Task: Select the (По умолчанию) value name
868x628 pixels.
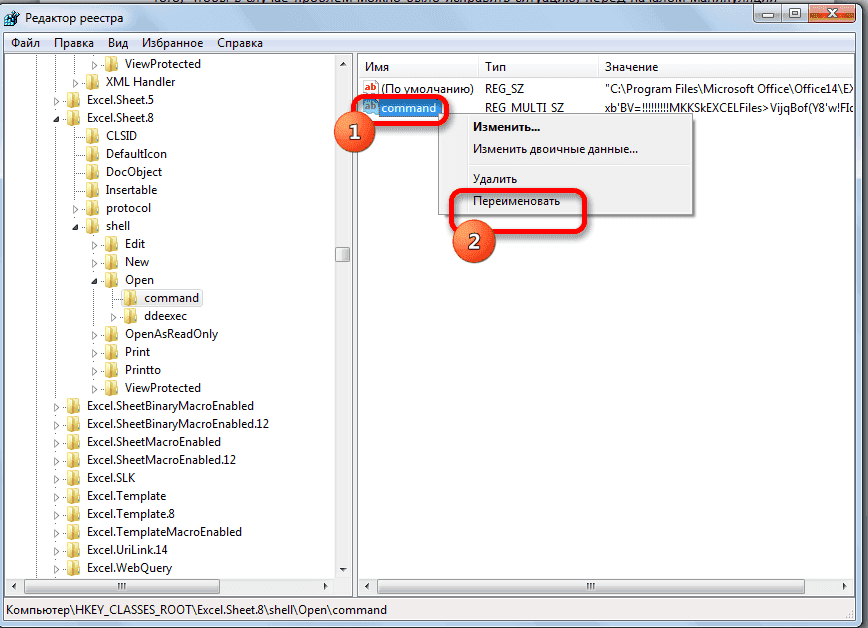Action: pyautogui.click(x=427, y=89)
